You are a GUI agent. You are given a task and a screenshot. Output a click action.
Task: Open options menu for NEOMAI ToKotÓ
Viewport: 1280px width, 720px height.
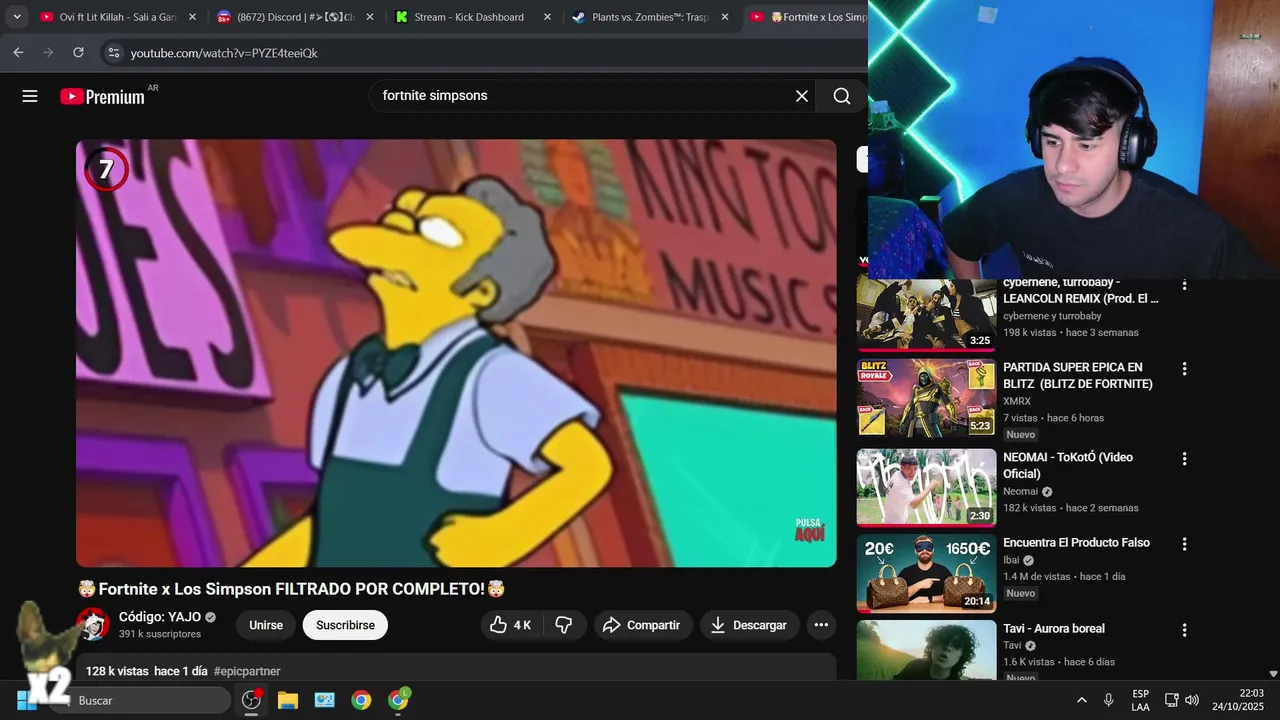[x=1184, y=459]
